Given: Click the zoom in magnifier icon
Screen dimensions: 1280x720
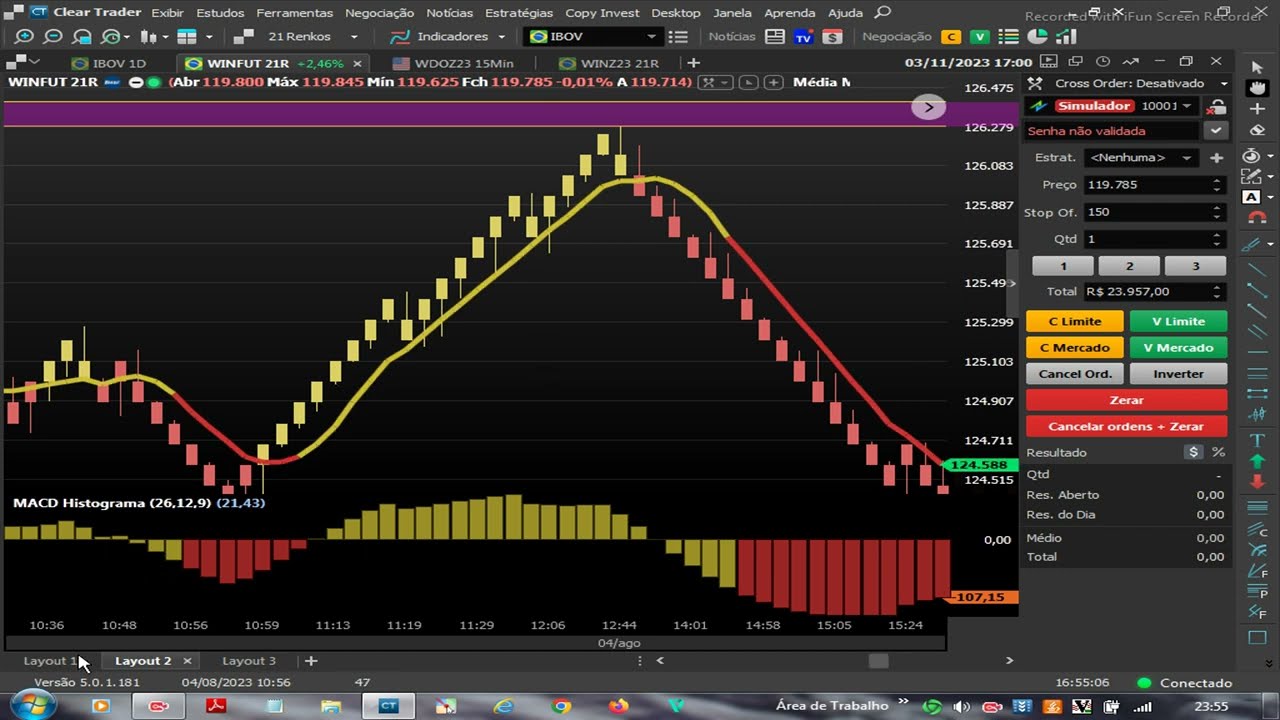Looking at the screenshot, I should (24, 36).
